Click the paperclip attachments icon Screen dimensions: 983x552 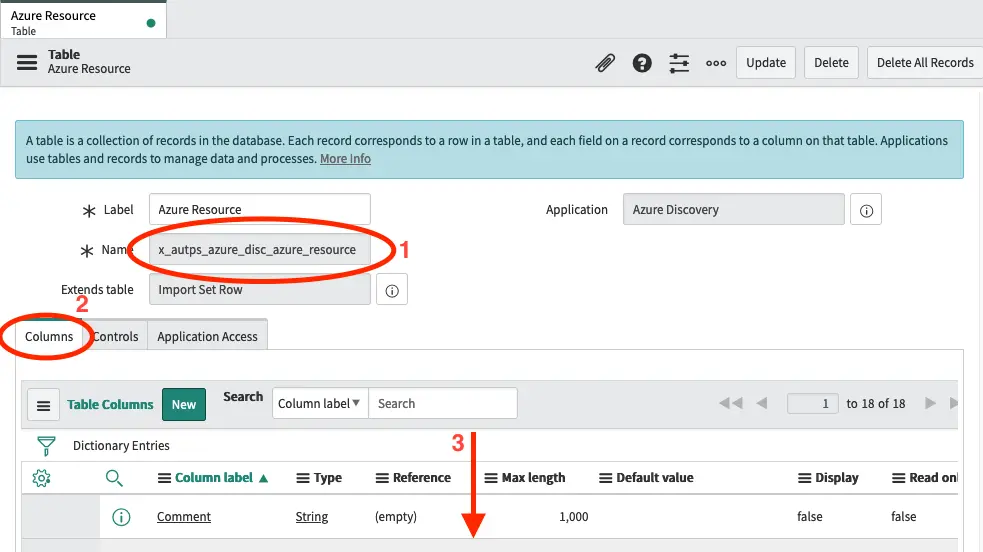tap(605, 63)
